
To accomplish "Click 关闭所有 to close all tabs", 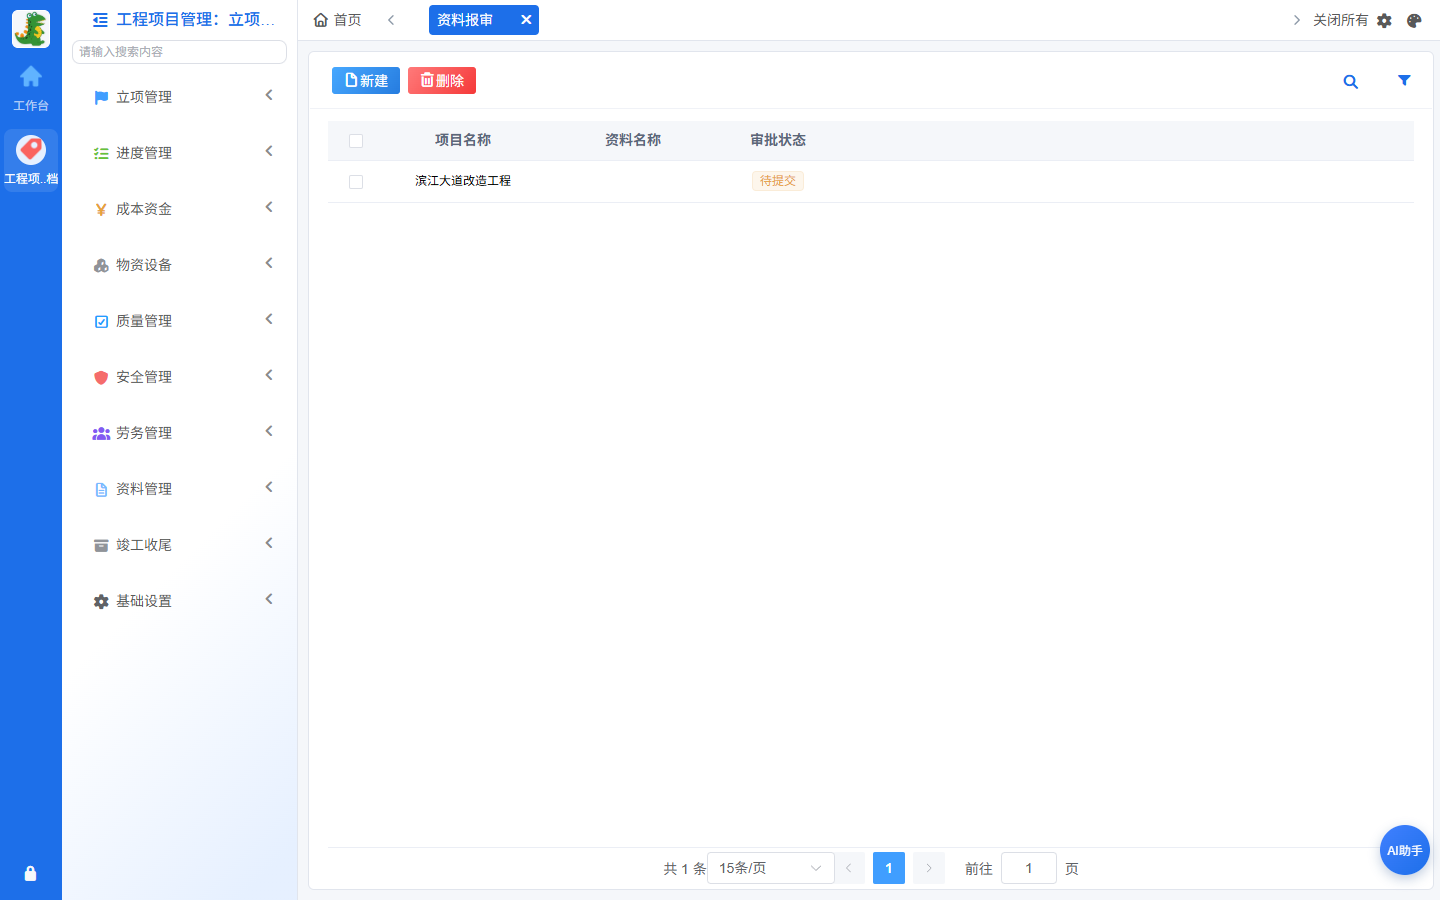I will coord(1340,20).
